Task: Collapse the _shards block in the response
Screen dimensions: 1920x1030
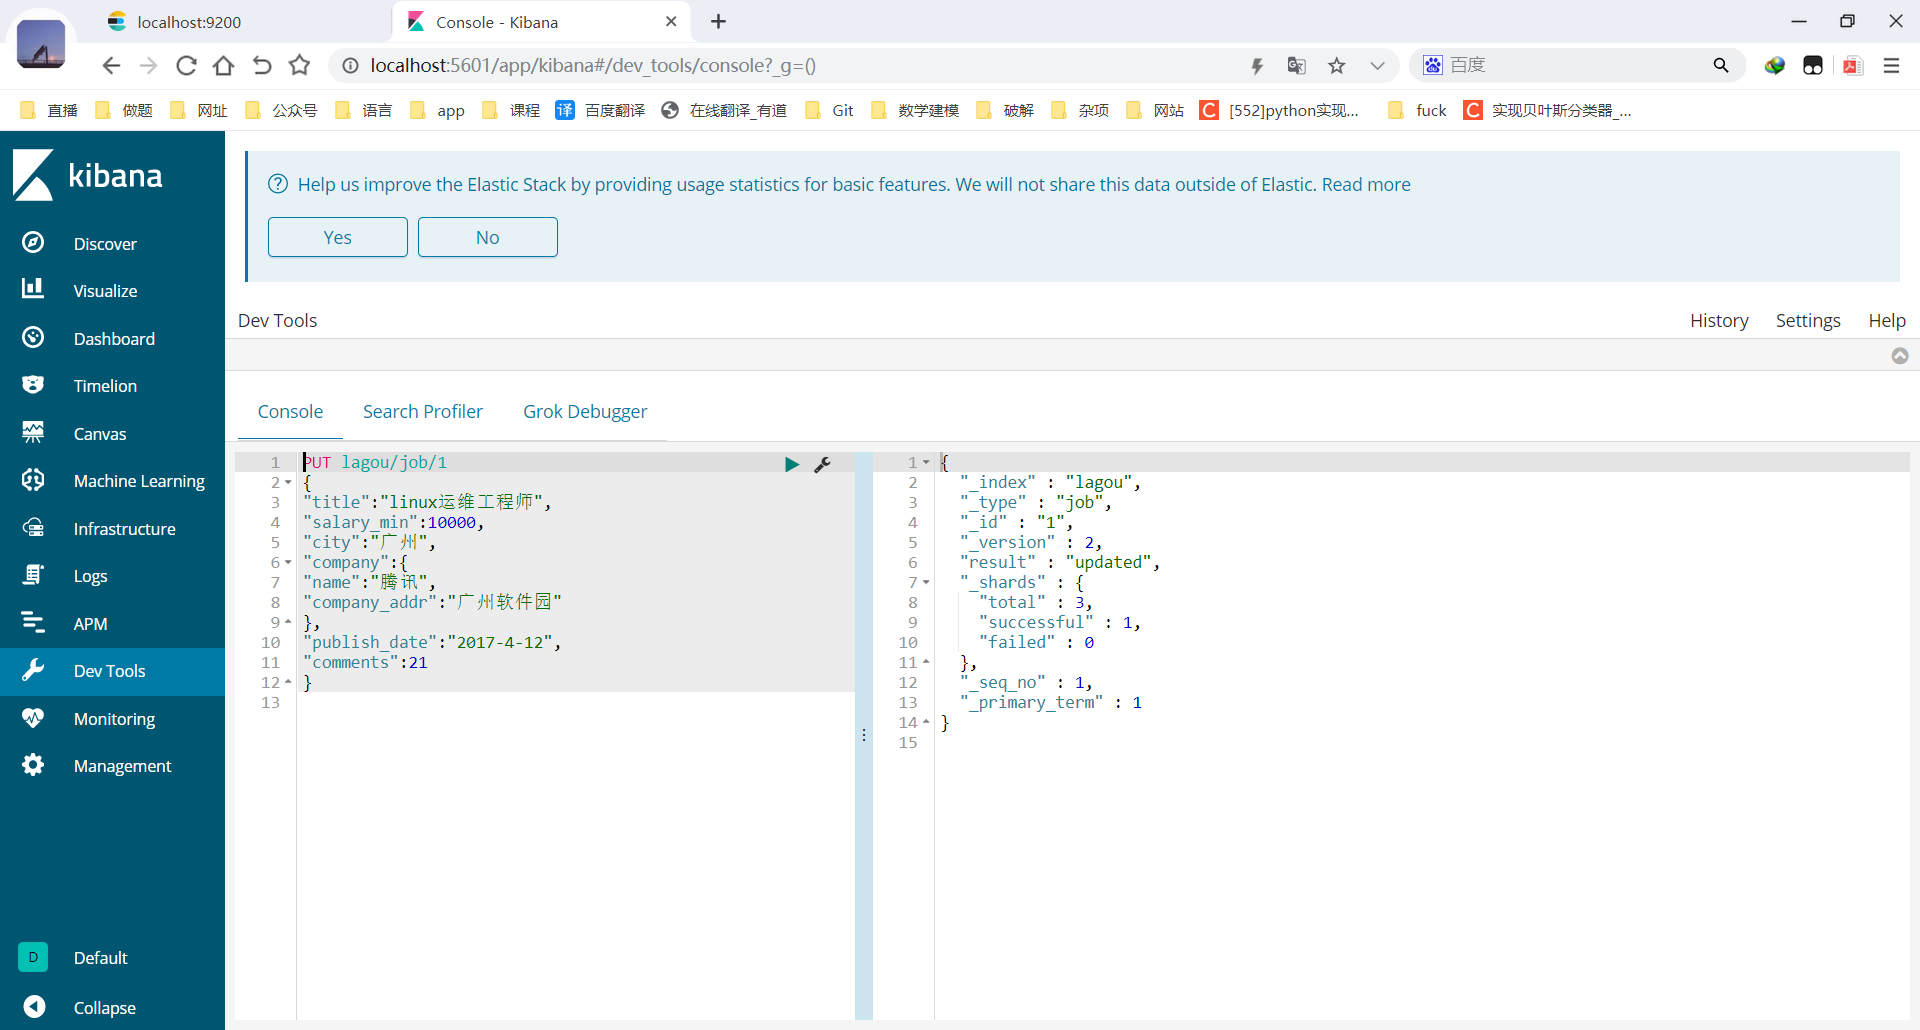Action: tap(926, 583)
